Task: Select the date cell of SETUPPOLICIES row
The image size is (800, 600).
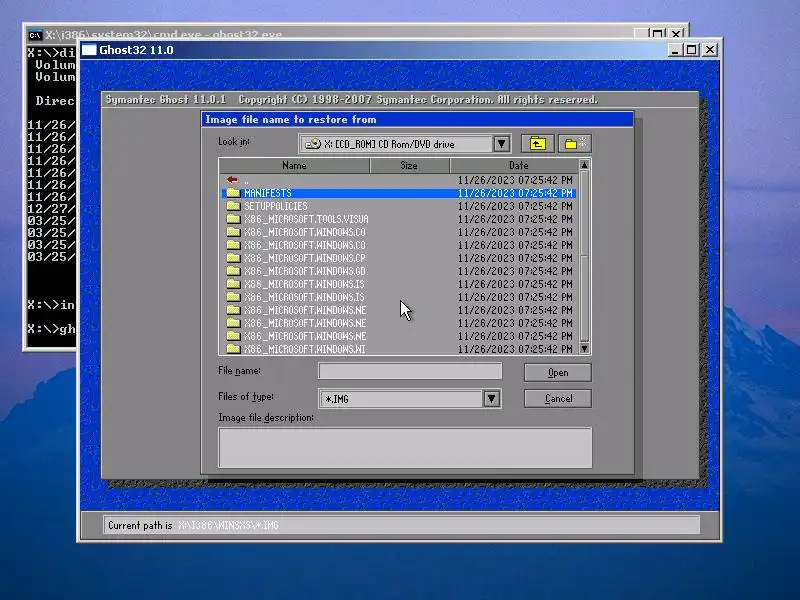Action: click(x=515, y=206)
